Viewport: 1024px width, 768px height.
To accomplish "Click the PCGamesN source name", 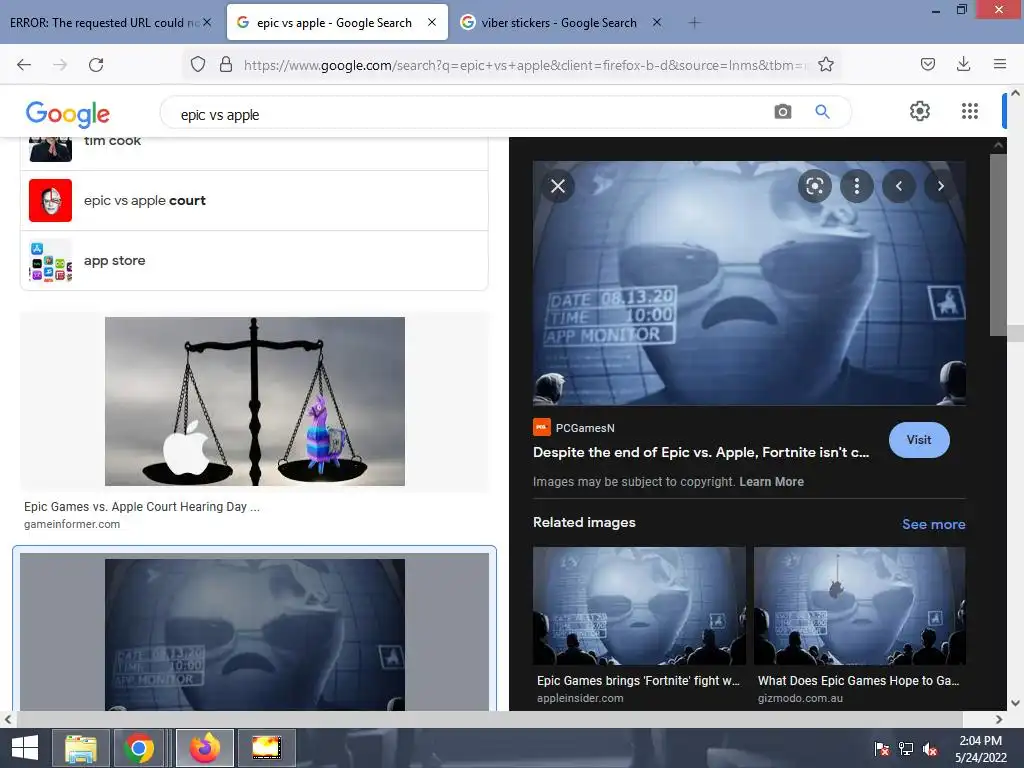I will coord(585,428).
